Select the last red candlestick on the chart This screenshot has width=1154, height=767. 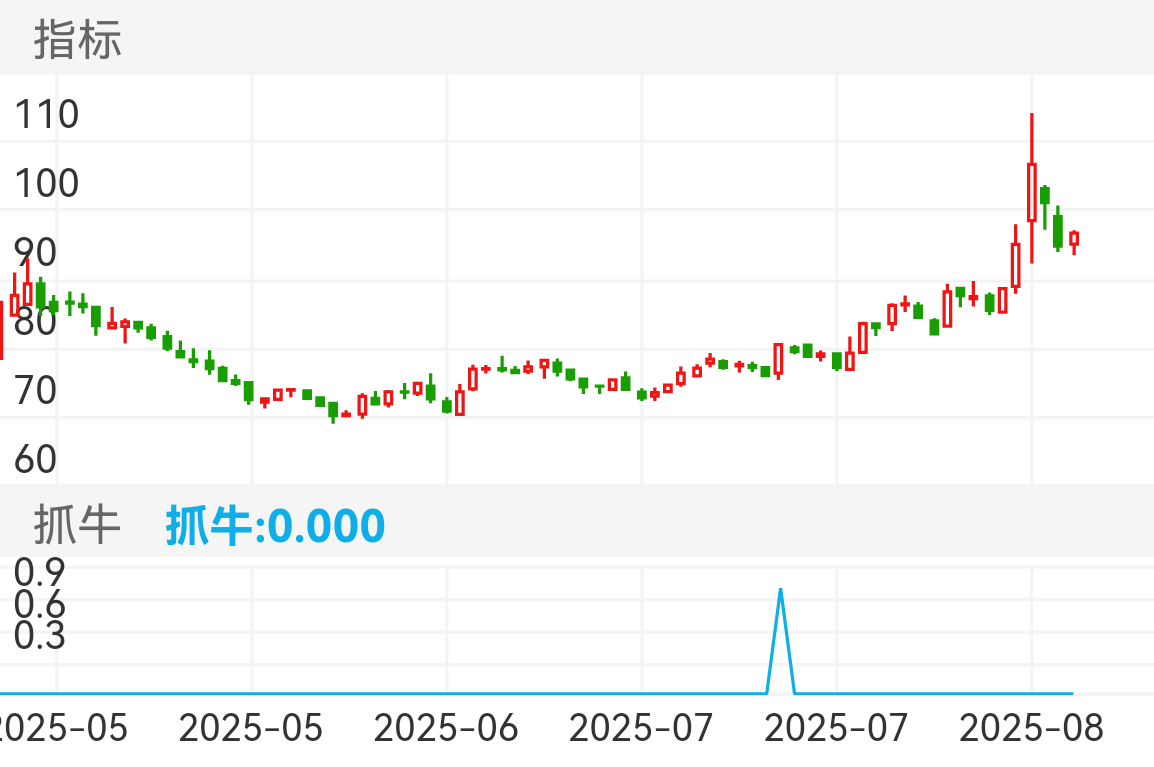pos(1075,242)
